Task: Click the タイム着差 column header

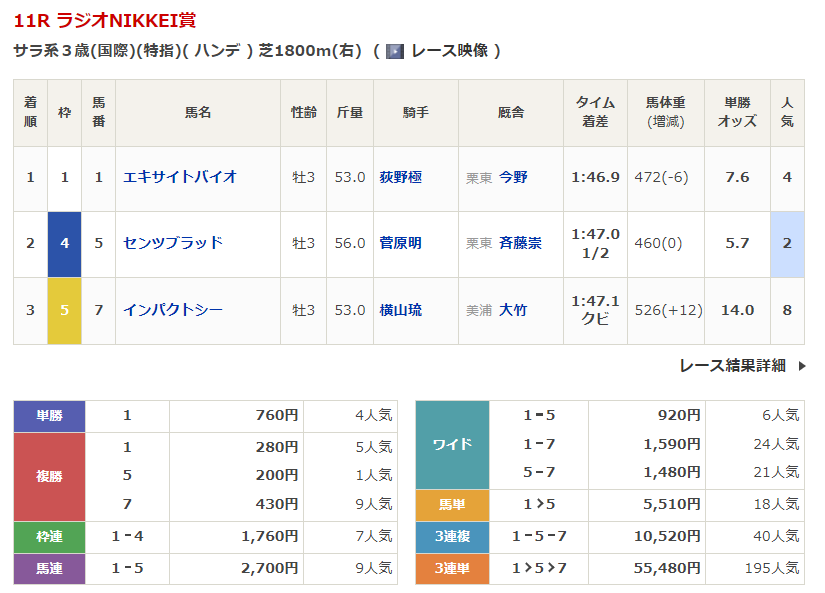Action: pos(595,112)
